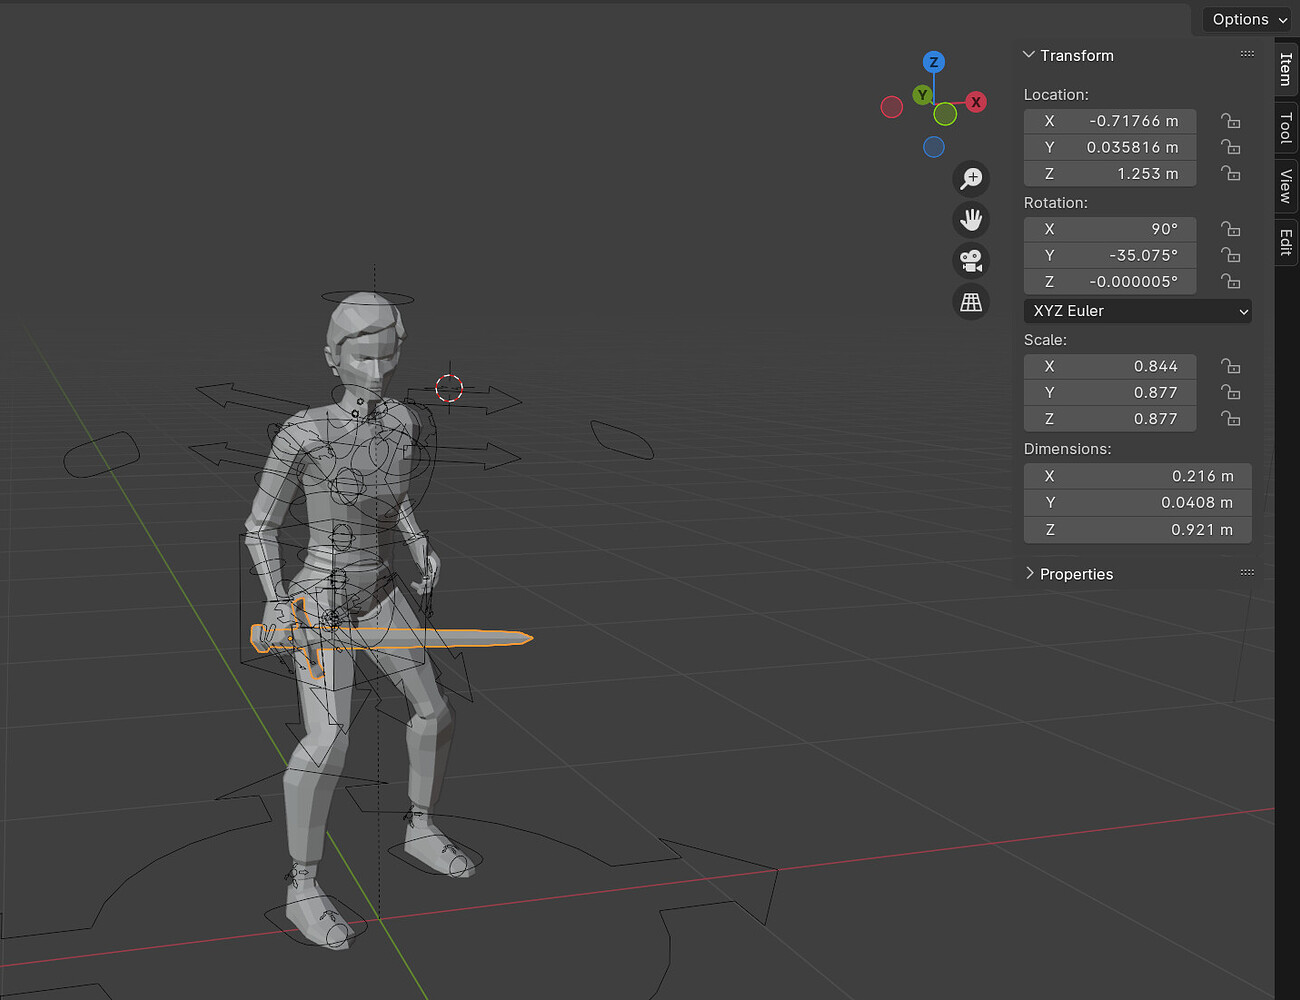Lock the Scale Y value

(1230, 392)
